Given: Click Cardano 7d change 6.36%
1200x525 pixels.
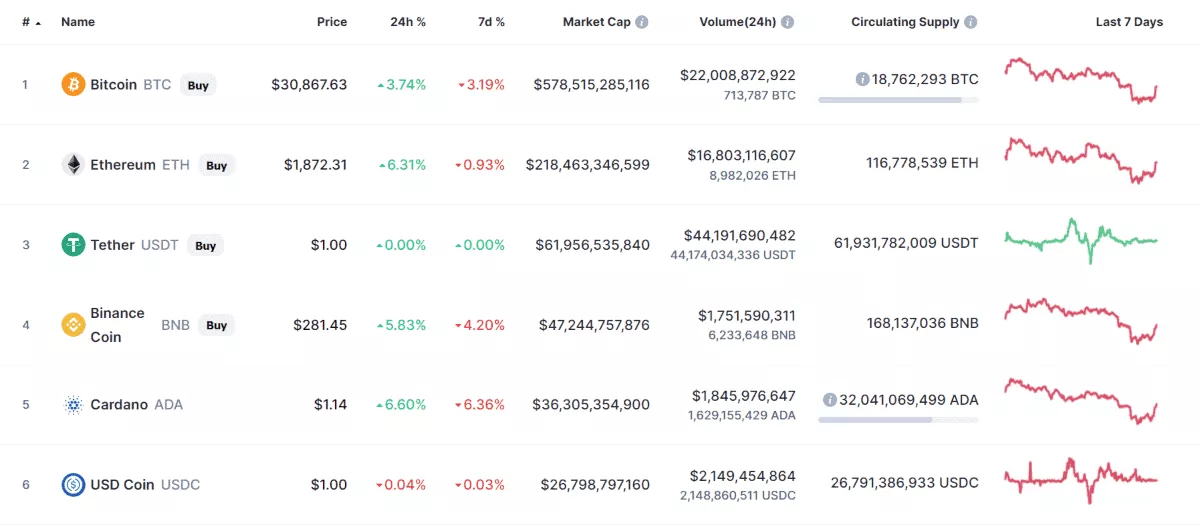Looking at the screenshot, I should coord(481,405).
